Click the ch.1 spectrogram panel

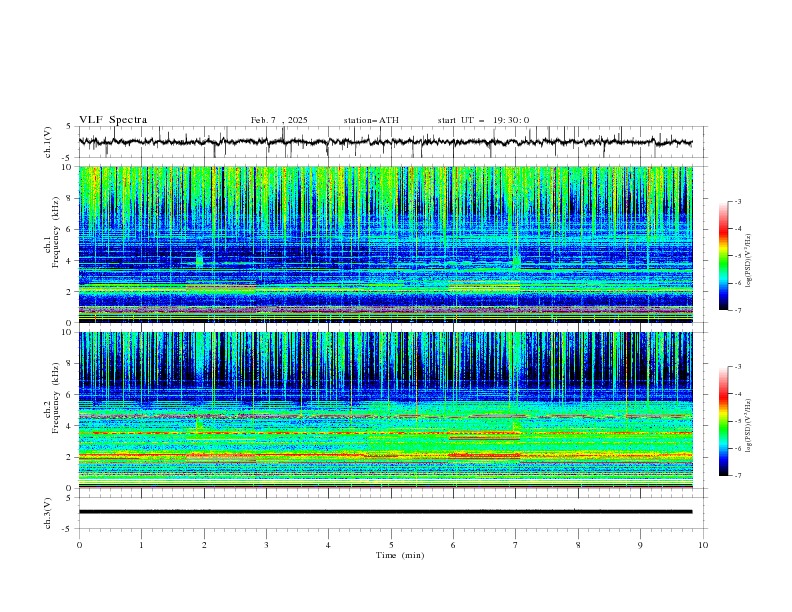pos(385,244)
